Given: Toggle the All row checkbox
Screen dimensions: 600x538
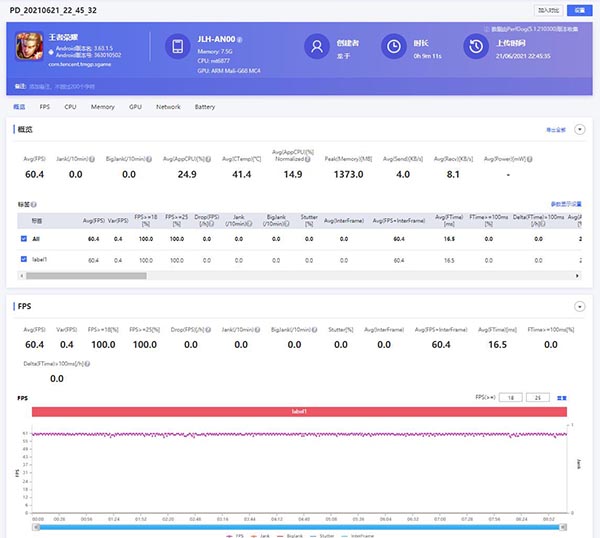Looking at the screenshot, I should [x=23, y=239].
